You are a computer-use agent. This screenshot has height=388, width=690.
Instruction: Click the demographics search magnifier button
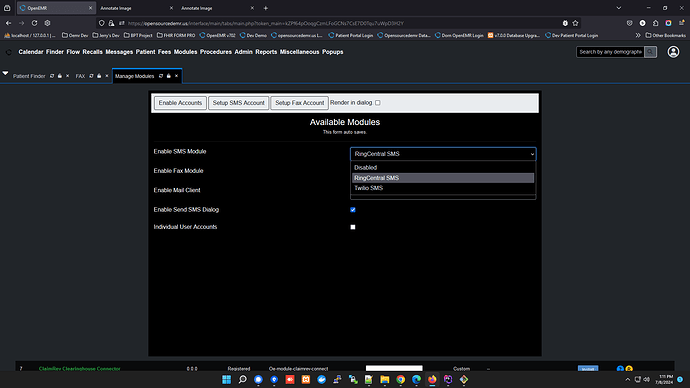point(650,52)
